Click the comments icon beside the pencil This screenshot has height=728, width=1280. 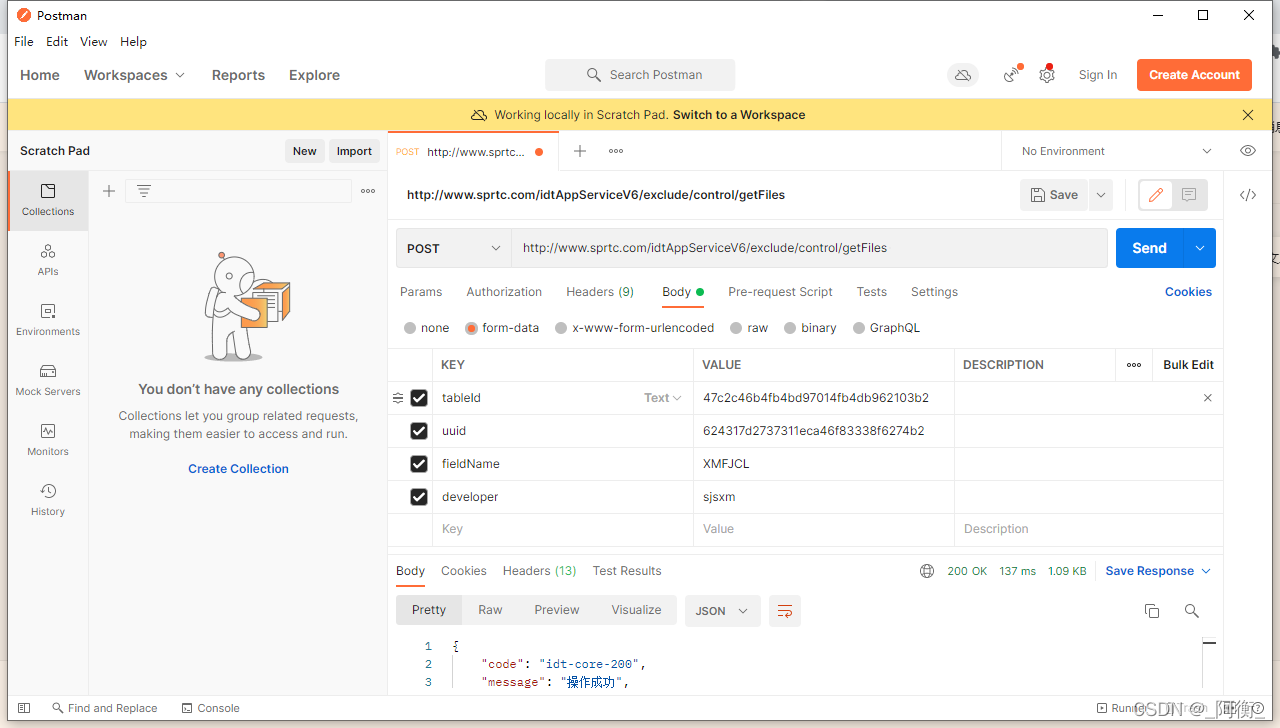coord(1189,195)
